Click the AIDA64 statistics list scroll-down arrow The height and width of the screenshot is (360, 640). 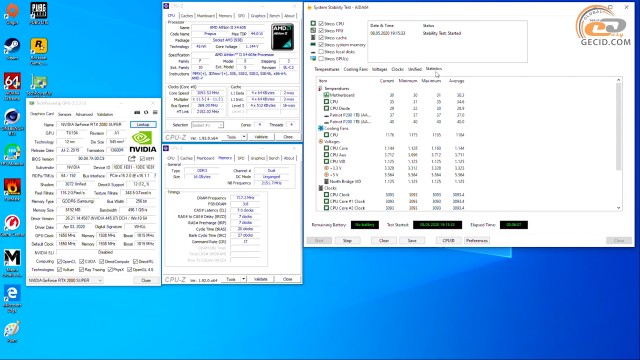(x=618, y=208)
